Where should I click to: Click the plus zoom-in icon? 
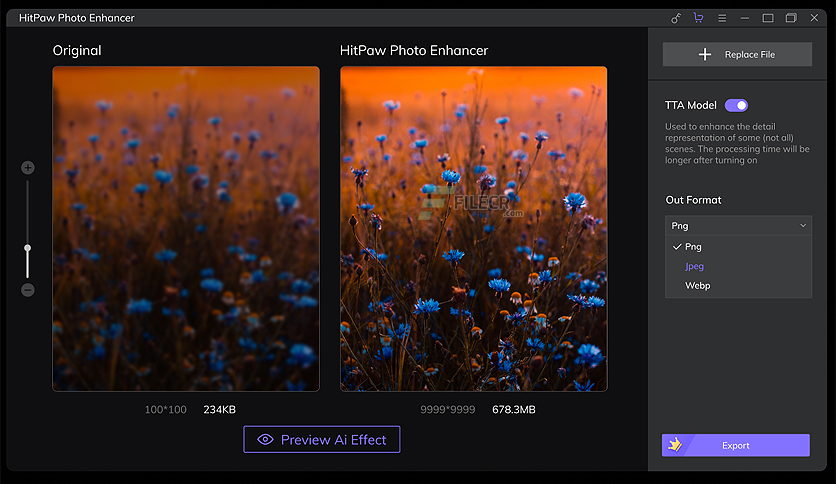[28, 168]
